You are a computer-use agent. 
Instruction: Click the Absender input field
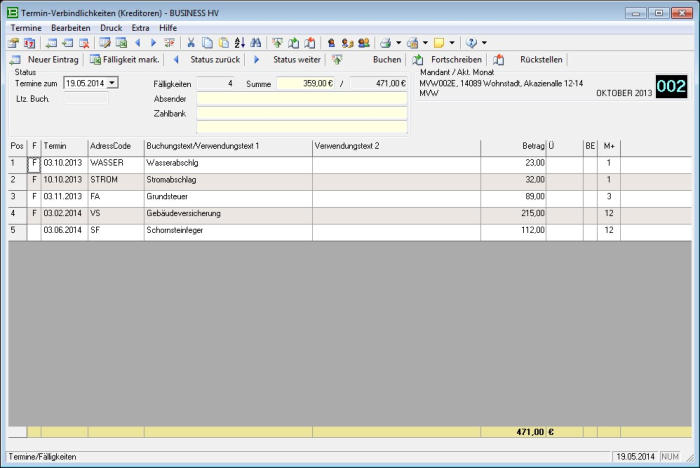301,99
